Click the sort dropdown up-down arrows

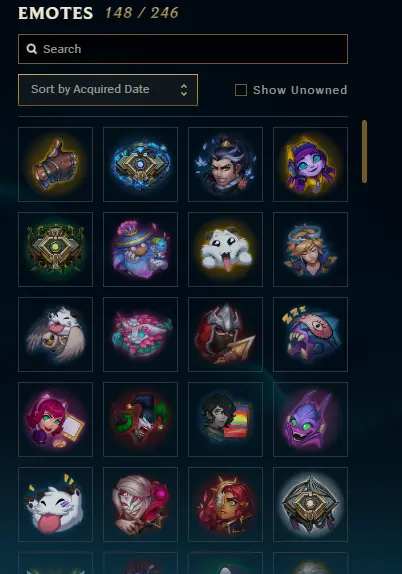click(184, 90)
